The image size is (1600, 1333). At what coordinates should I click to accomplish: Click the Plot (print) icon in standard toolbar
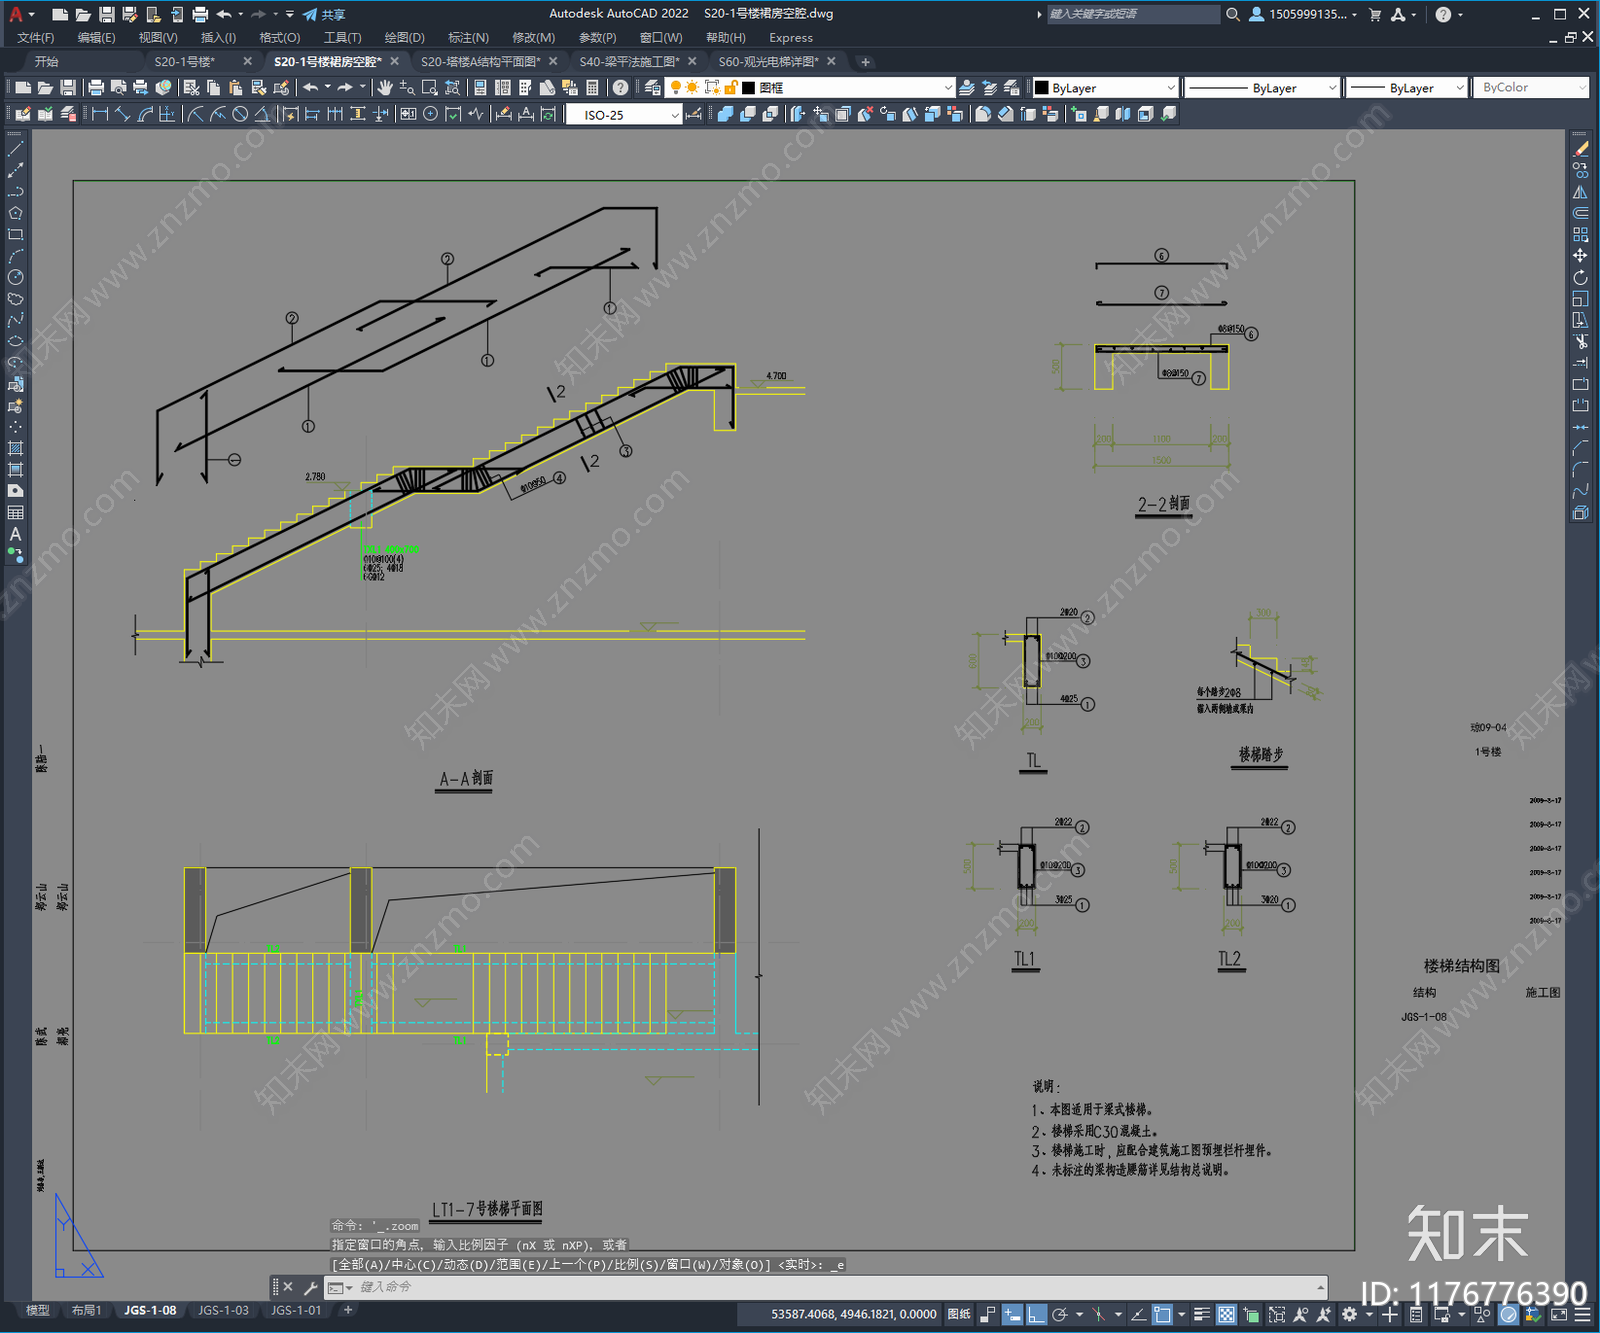[96, 88]
